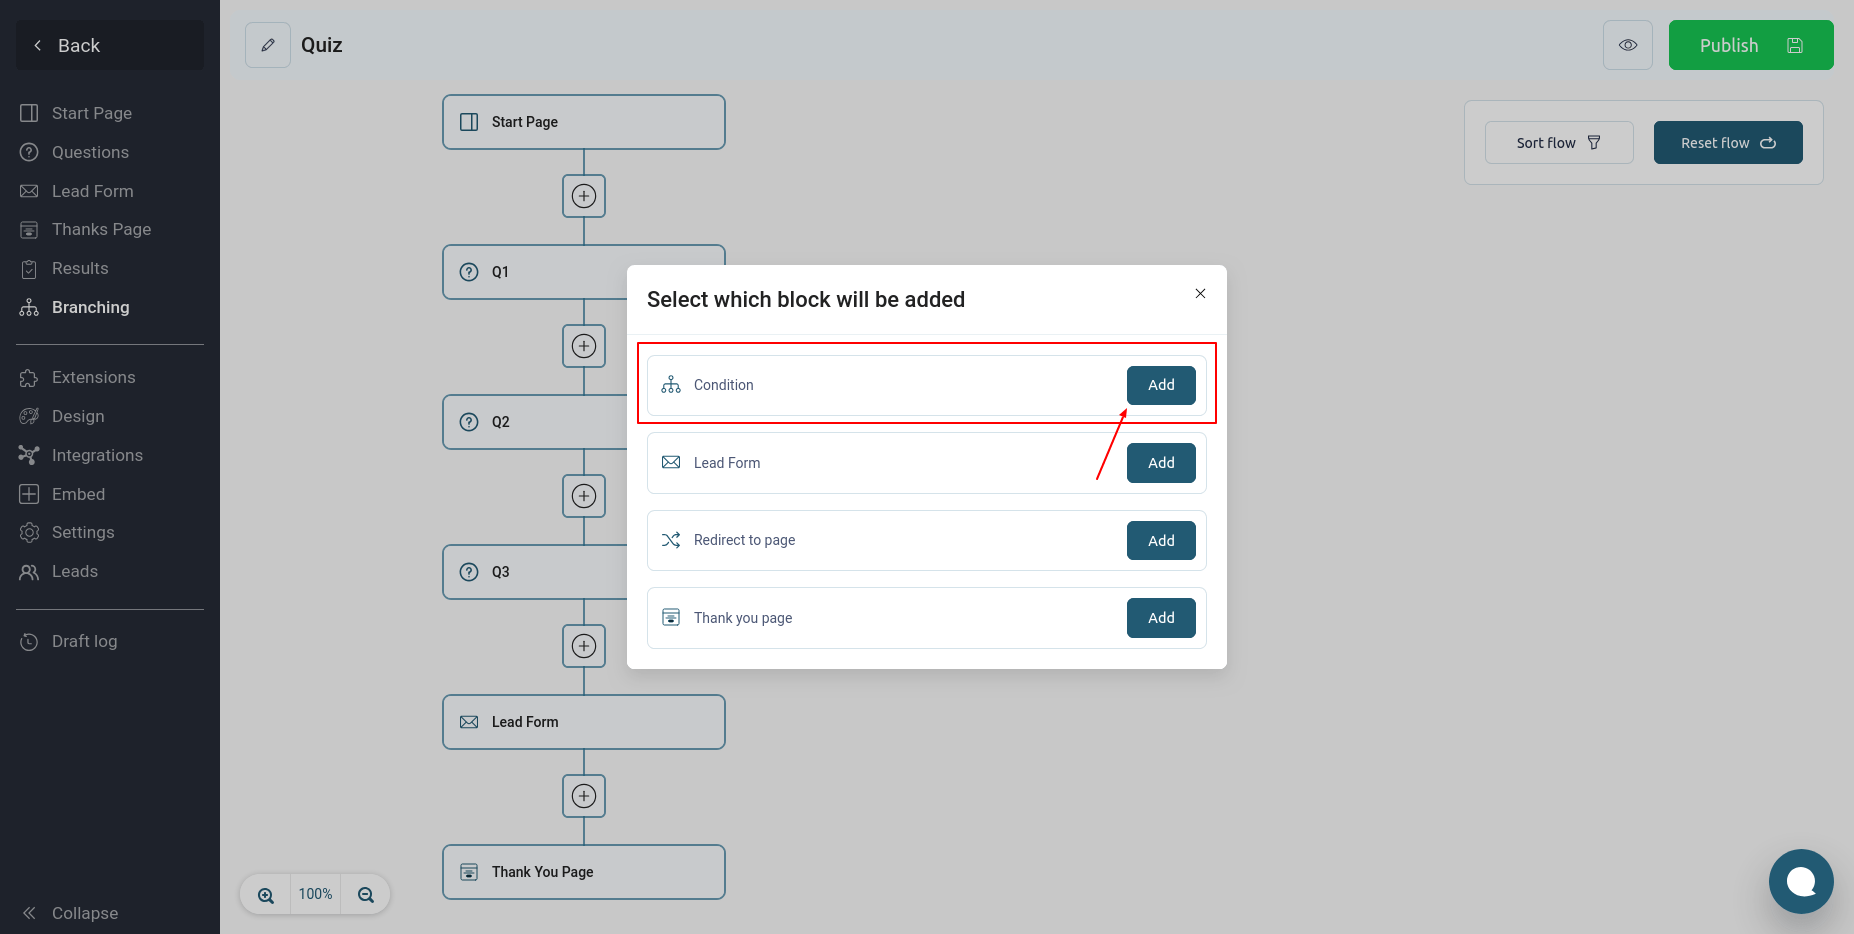
Task: Add a Thank you page block
Action: 1161,618
